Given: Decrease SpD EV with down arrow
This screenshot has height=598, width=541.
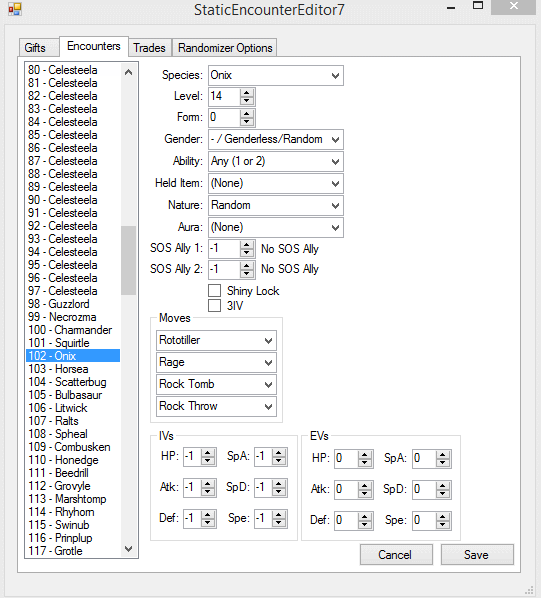Looking at the screenshot, I should (443, 494).
